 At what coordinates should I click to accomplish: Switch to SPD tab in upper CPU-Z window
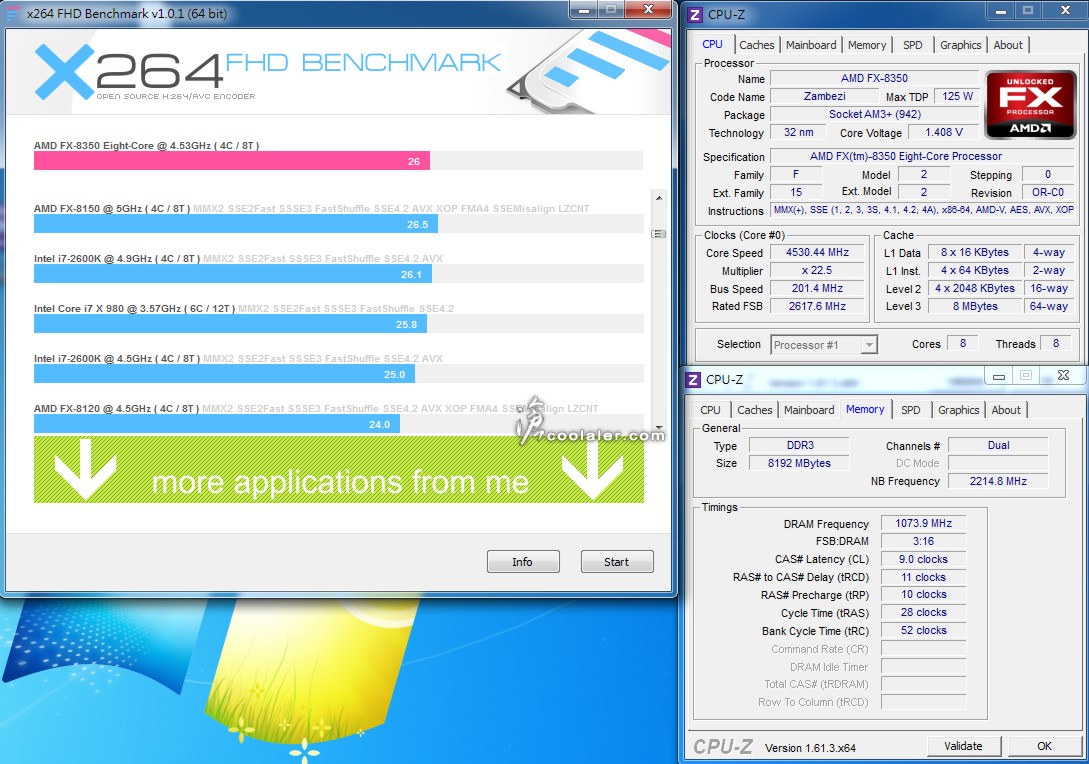coord(913,45)
